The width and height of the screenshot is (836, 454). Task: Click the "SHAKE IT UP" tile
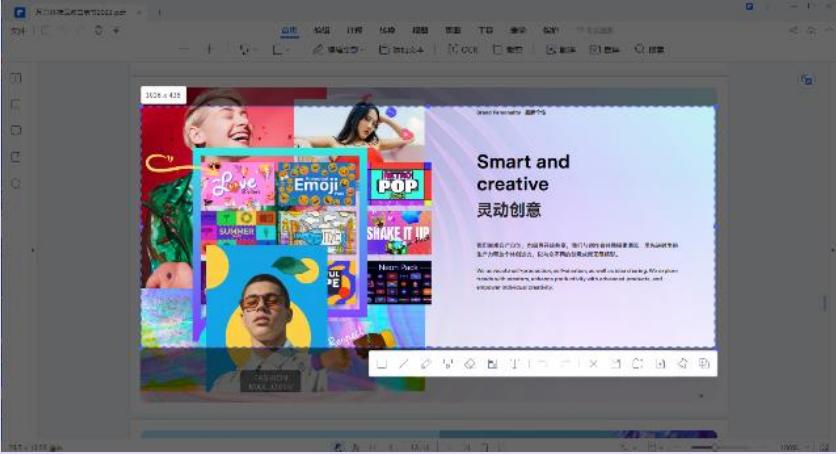click(399, 233)
